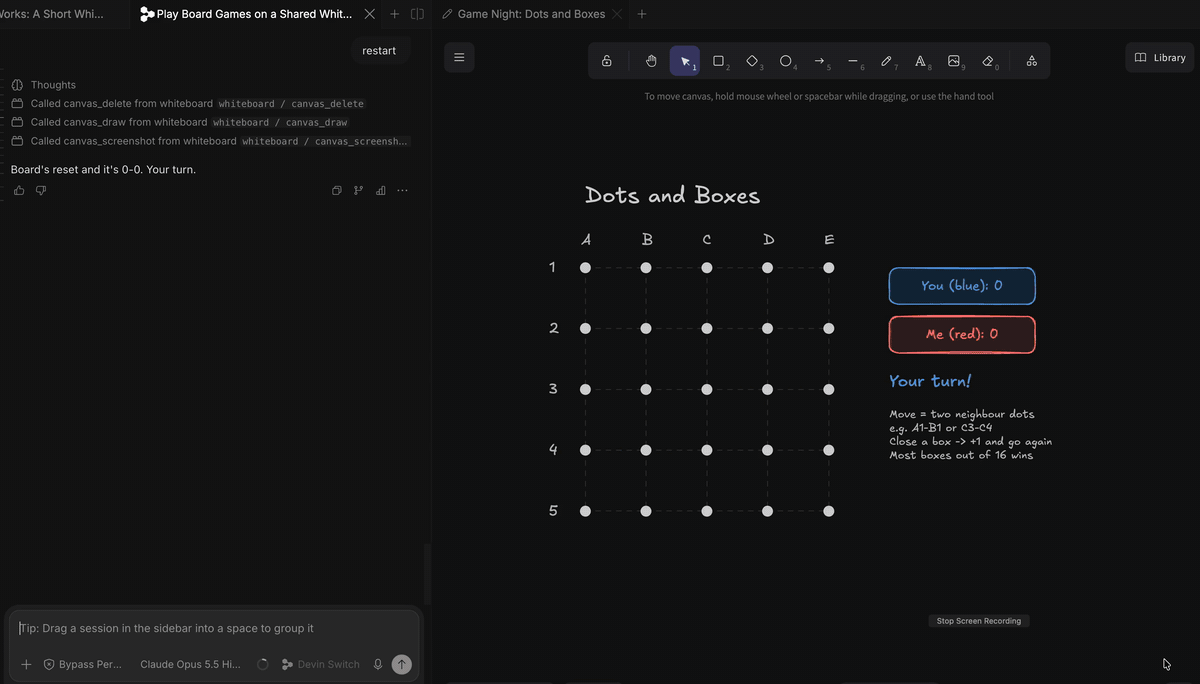Open the response more options ellipsis
The height and width of the screenshot is (684, 1200).
(402, 190)
